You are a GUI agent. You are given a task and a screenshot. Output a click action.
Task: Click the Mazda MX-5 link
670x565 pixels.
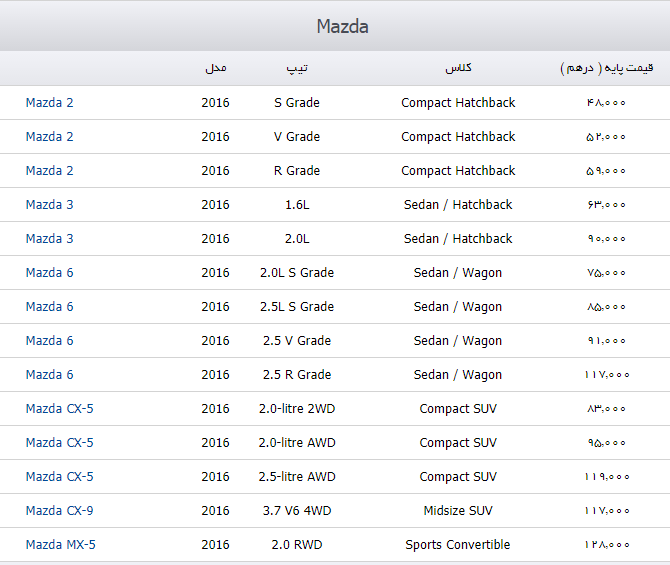coord(61,544)
